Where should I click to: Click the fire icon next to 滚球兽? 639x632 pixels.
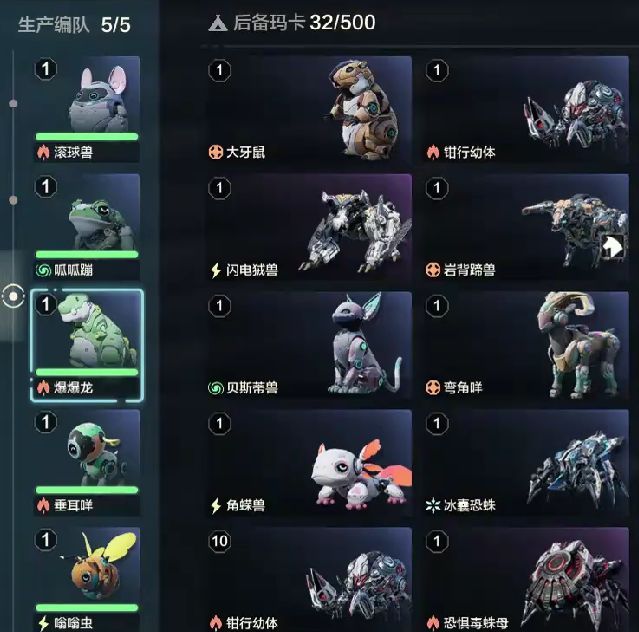[x=43, y=152]
